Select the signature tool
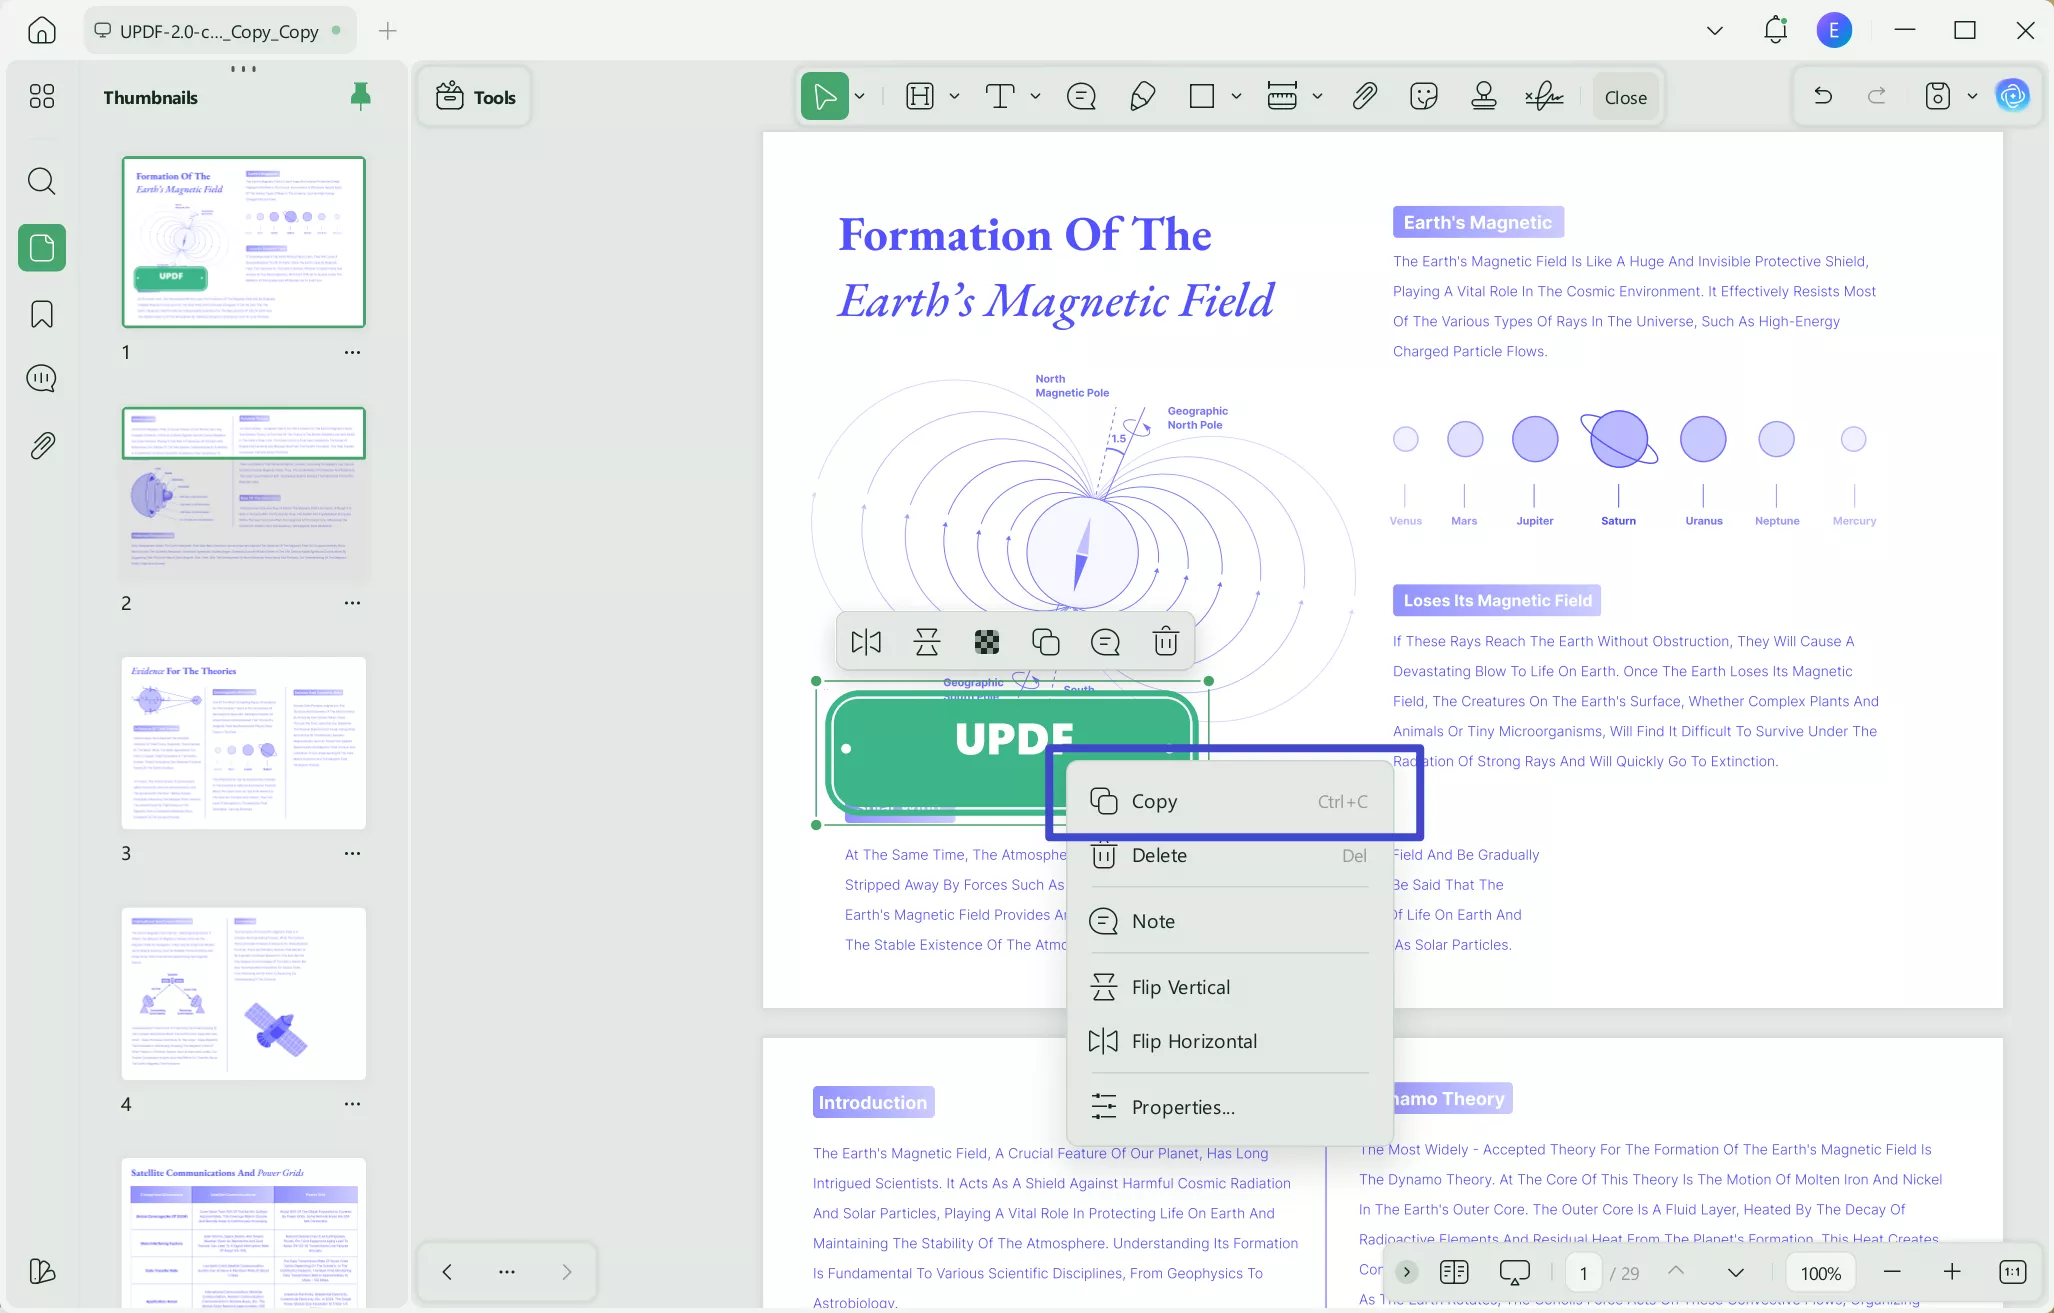2054x1313 pixels. click(x=1545, y=96)
